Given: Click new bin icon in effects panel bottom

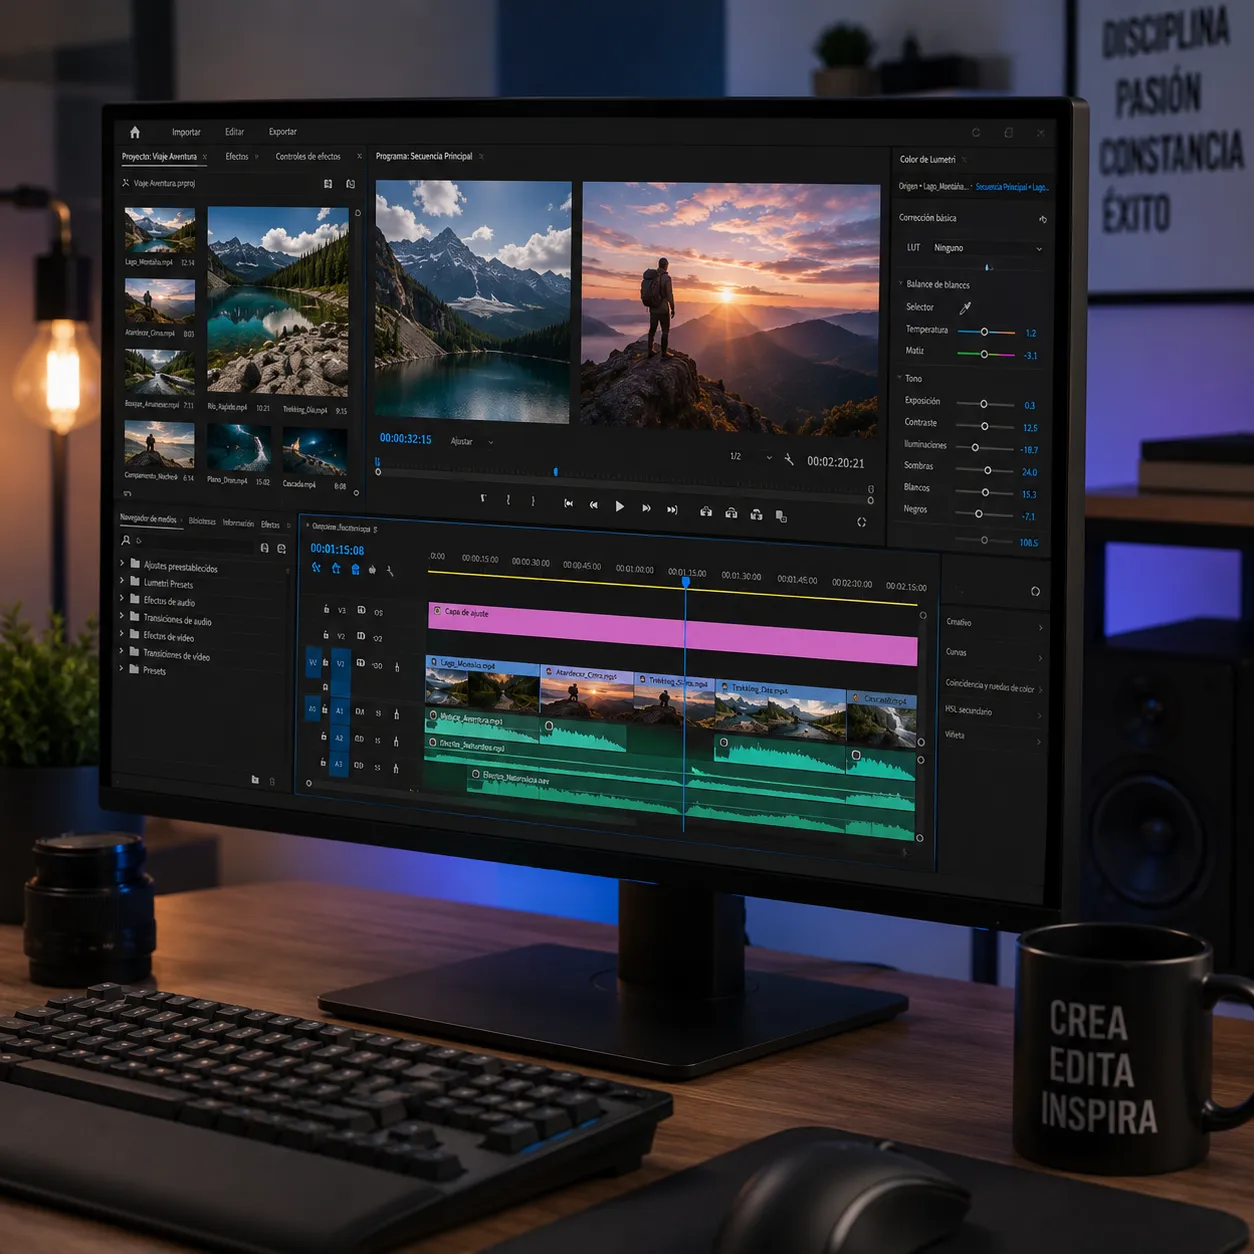Looking at the screenshot, I should point(255,779).
